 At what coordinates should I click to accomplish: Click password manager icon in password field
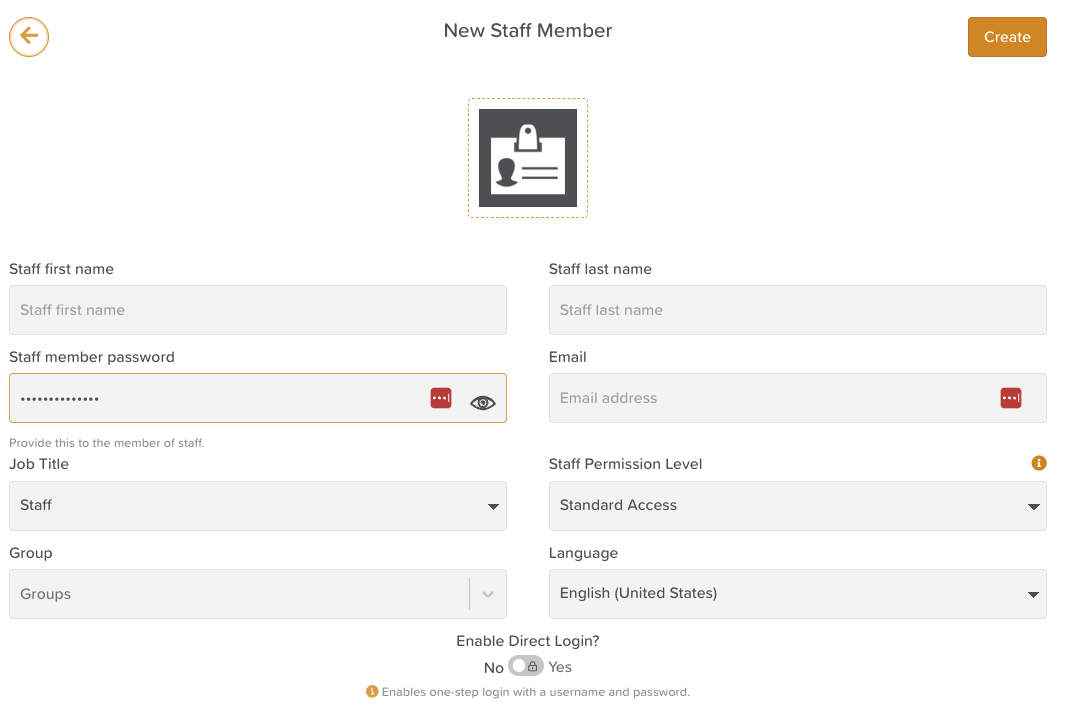pos(441,398)
